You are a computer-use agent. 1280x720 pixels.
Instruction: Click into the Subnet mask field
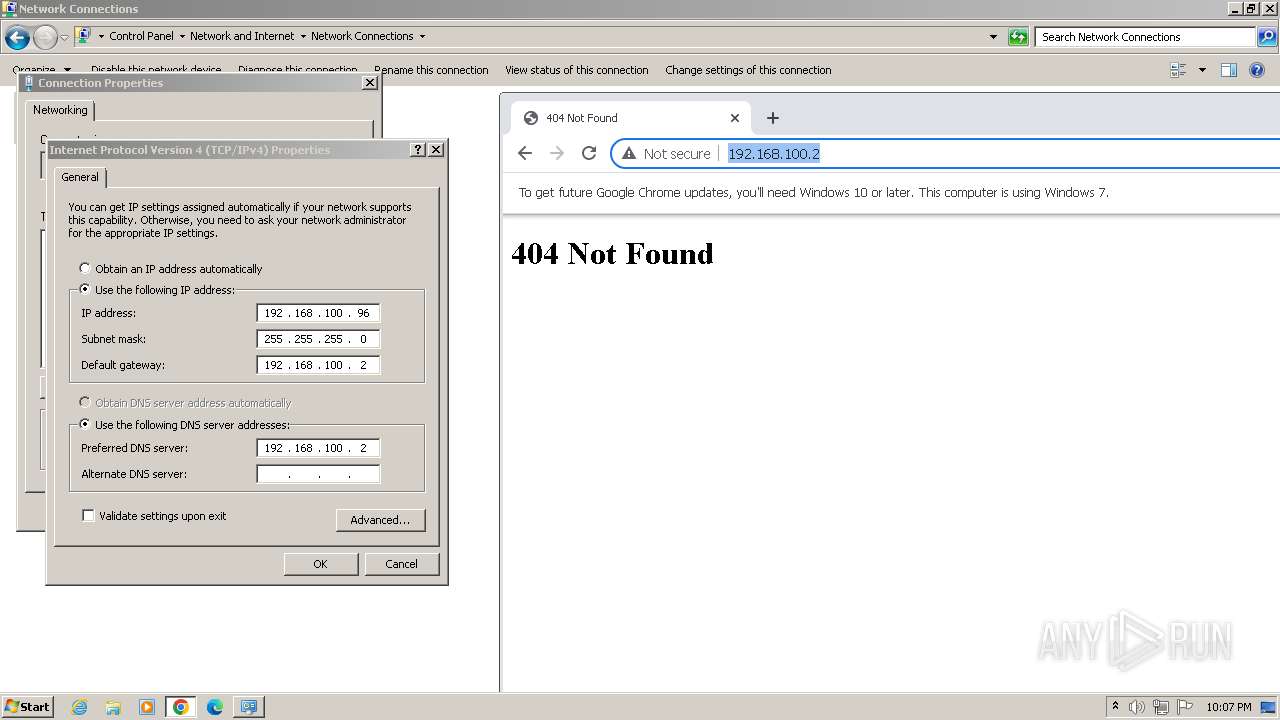tap(318, 339)
